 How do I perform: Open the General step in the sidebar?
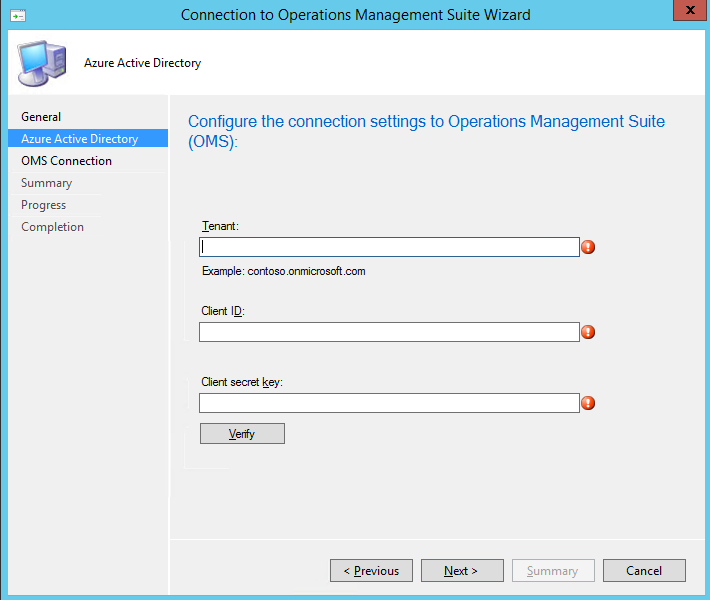(41, 117)
